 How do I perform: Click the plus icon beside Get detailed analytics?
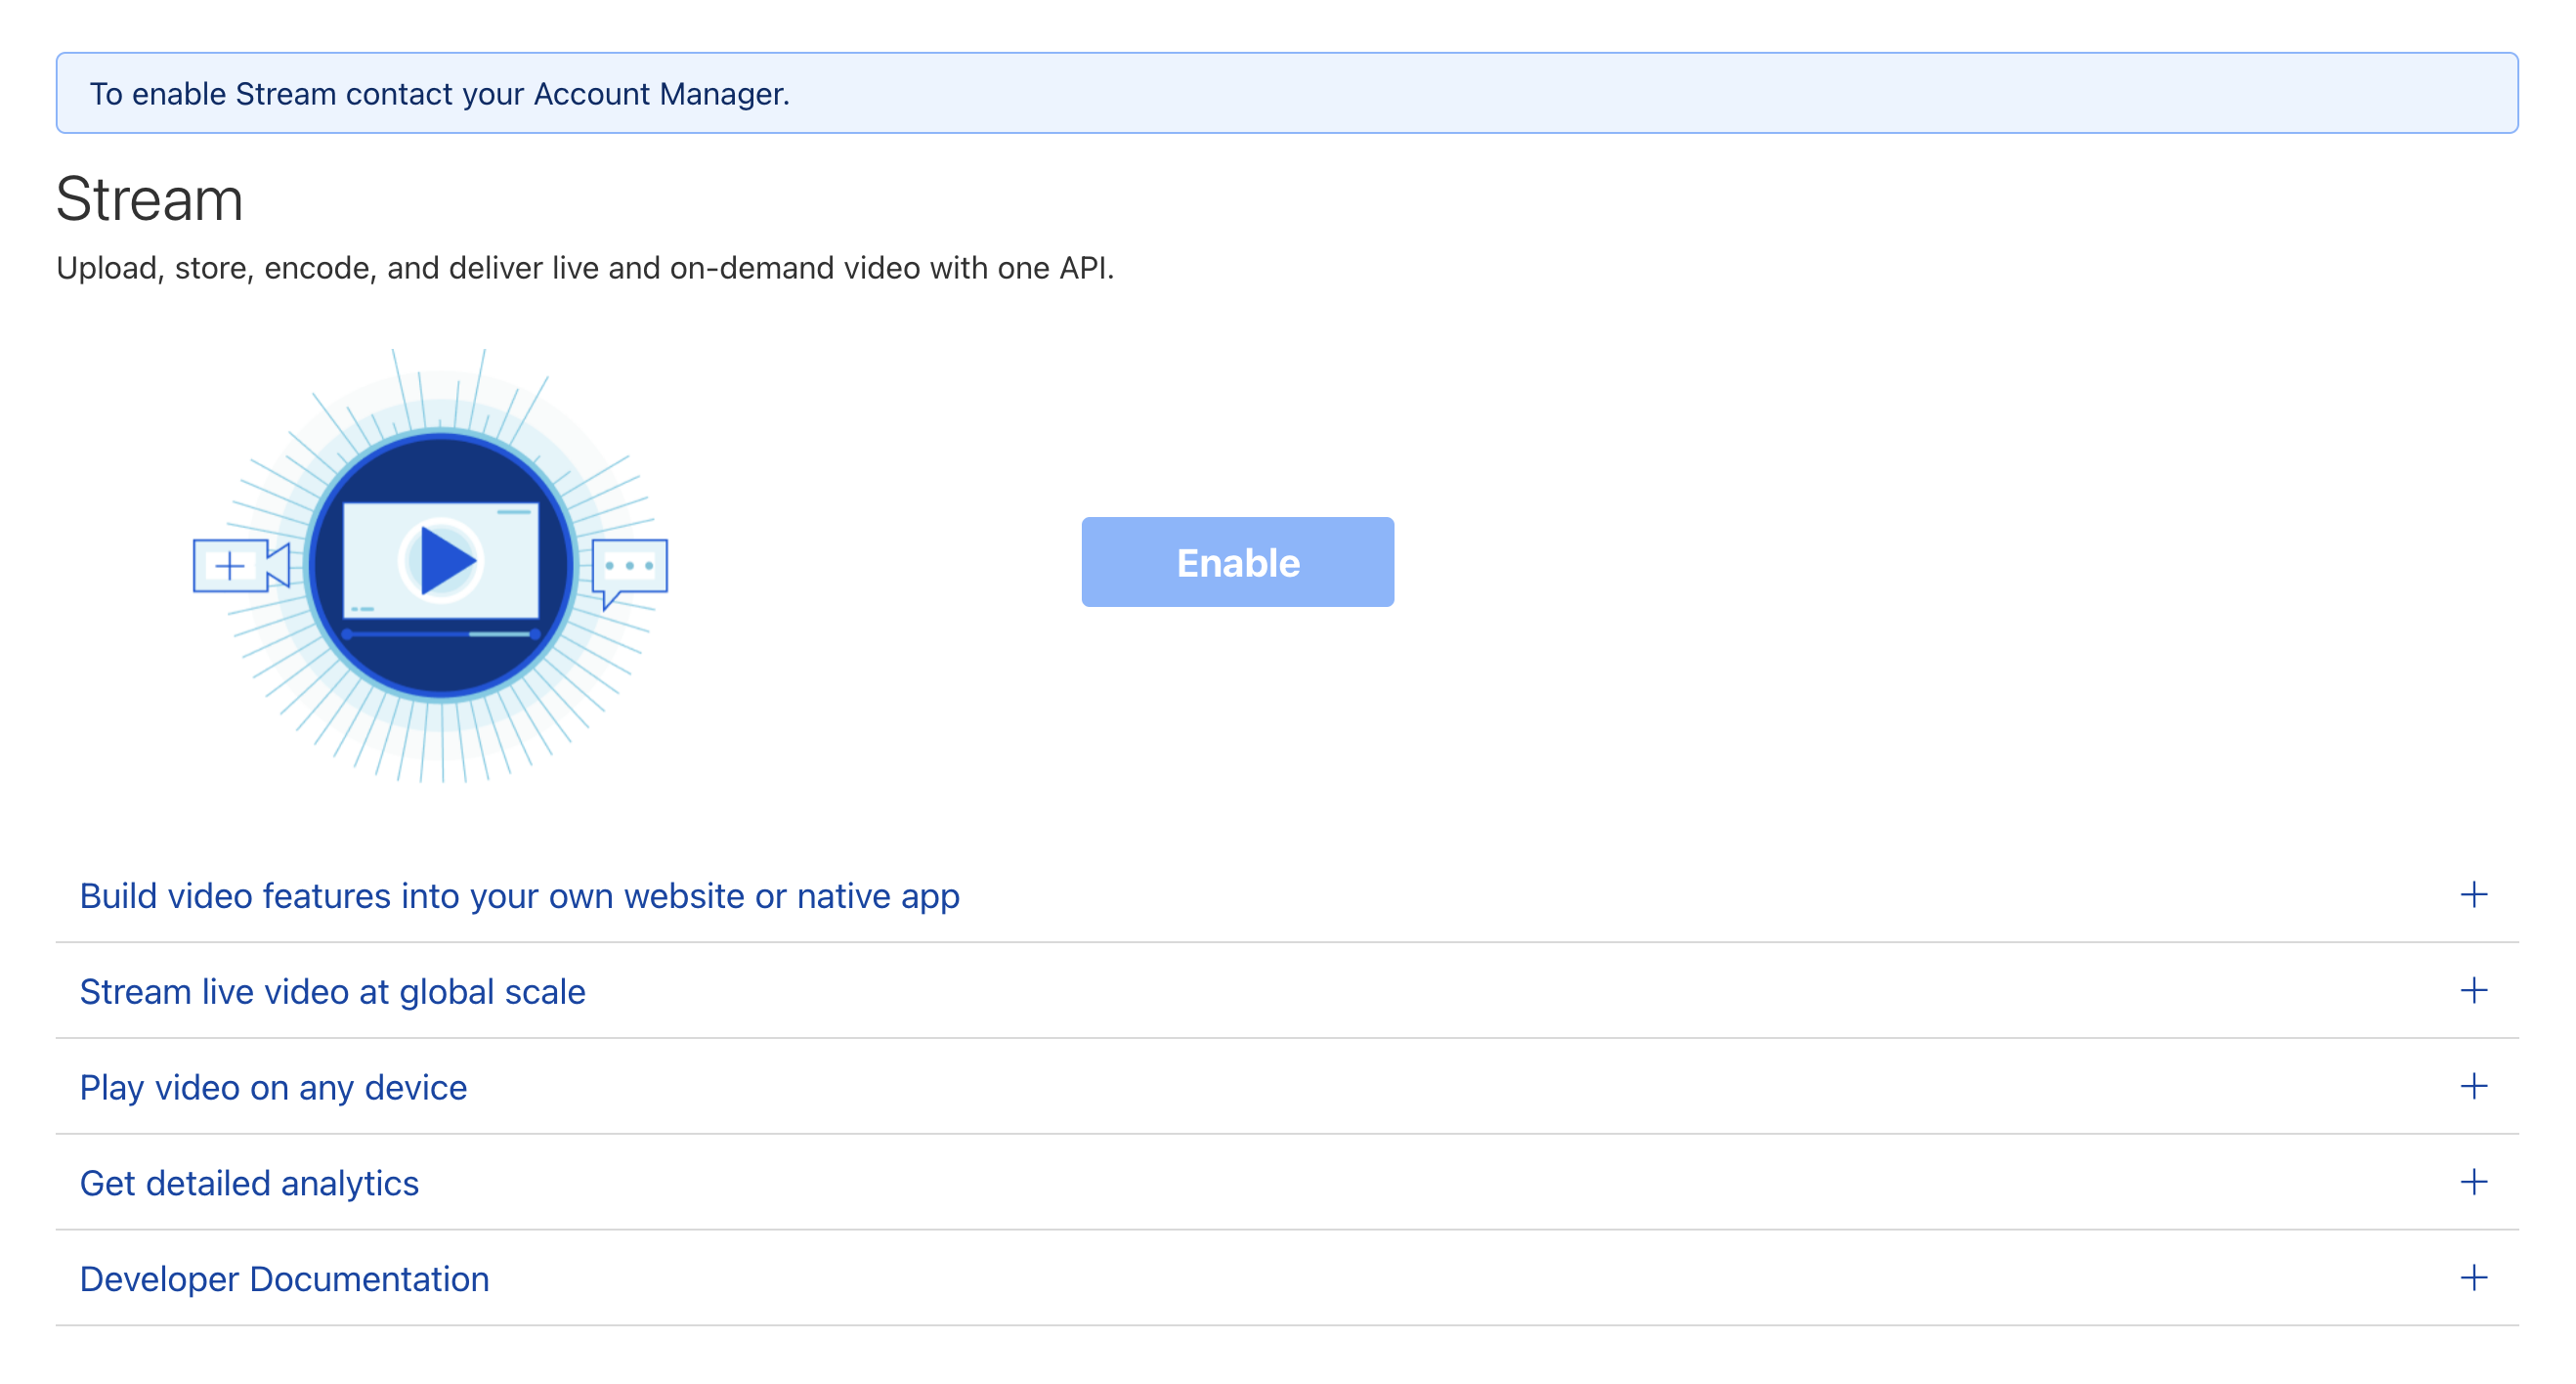pyautogui.click(x=2473, y=1182)
